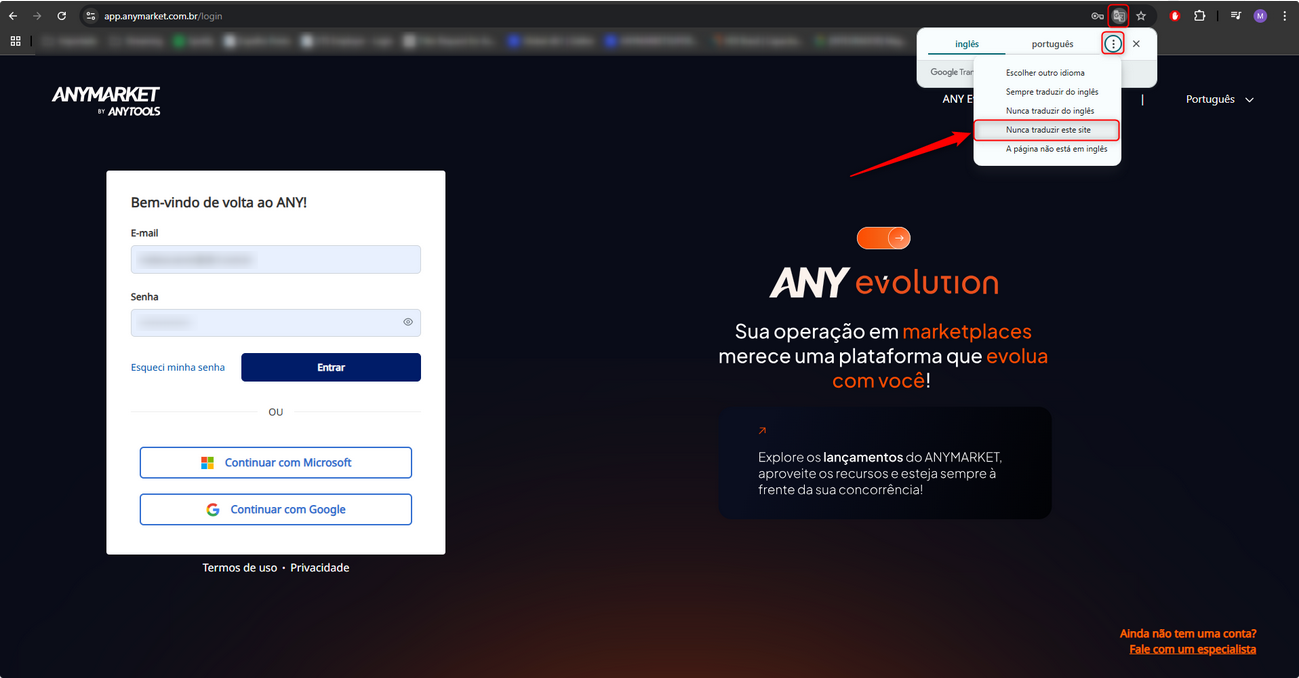Viewport: 1299px width, 678px height.
Task: Open the saved passwords key icon
Action: point(1097,16)
